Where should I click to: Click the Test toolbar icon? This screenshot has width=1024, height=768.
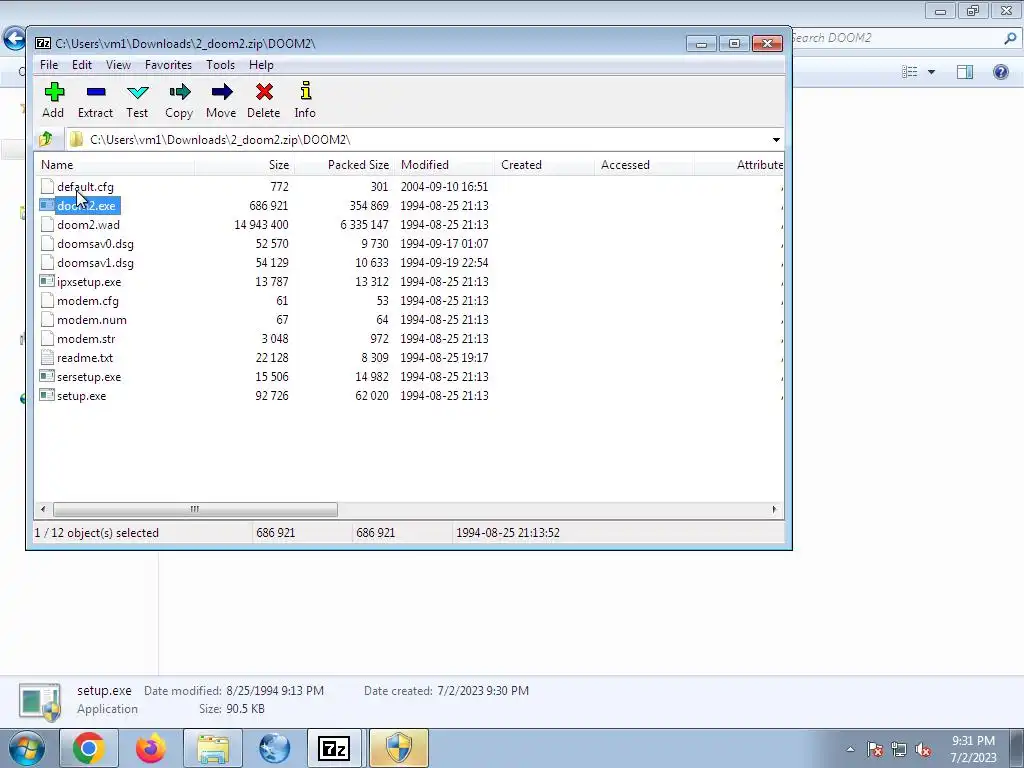(137, 92)
